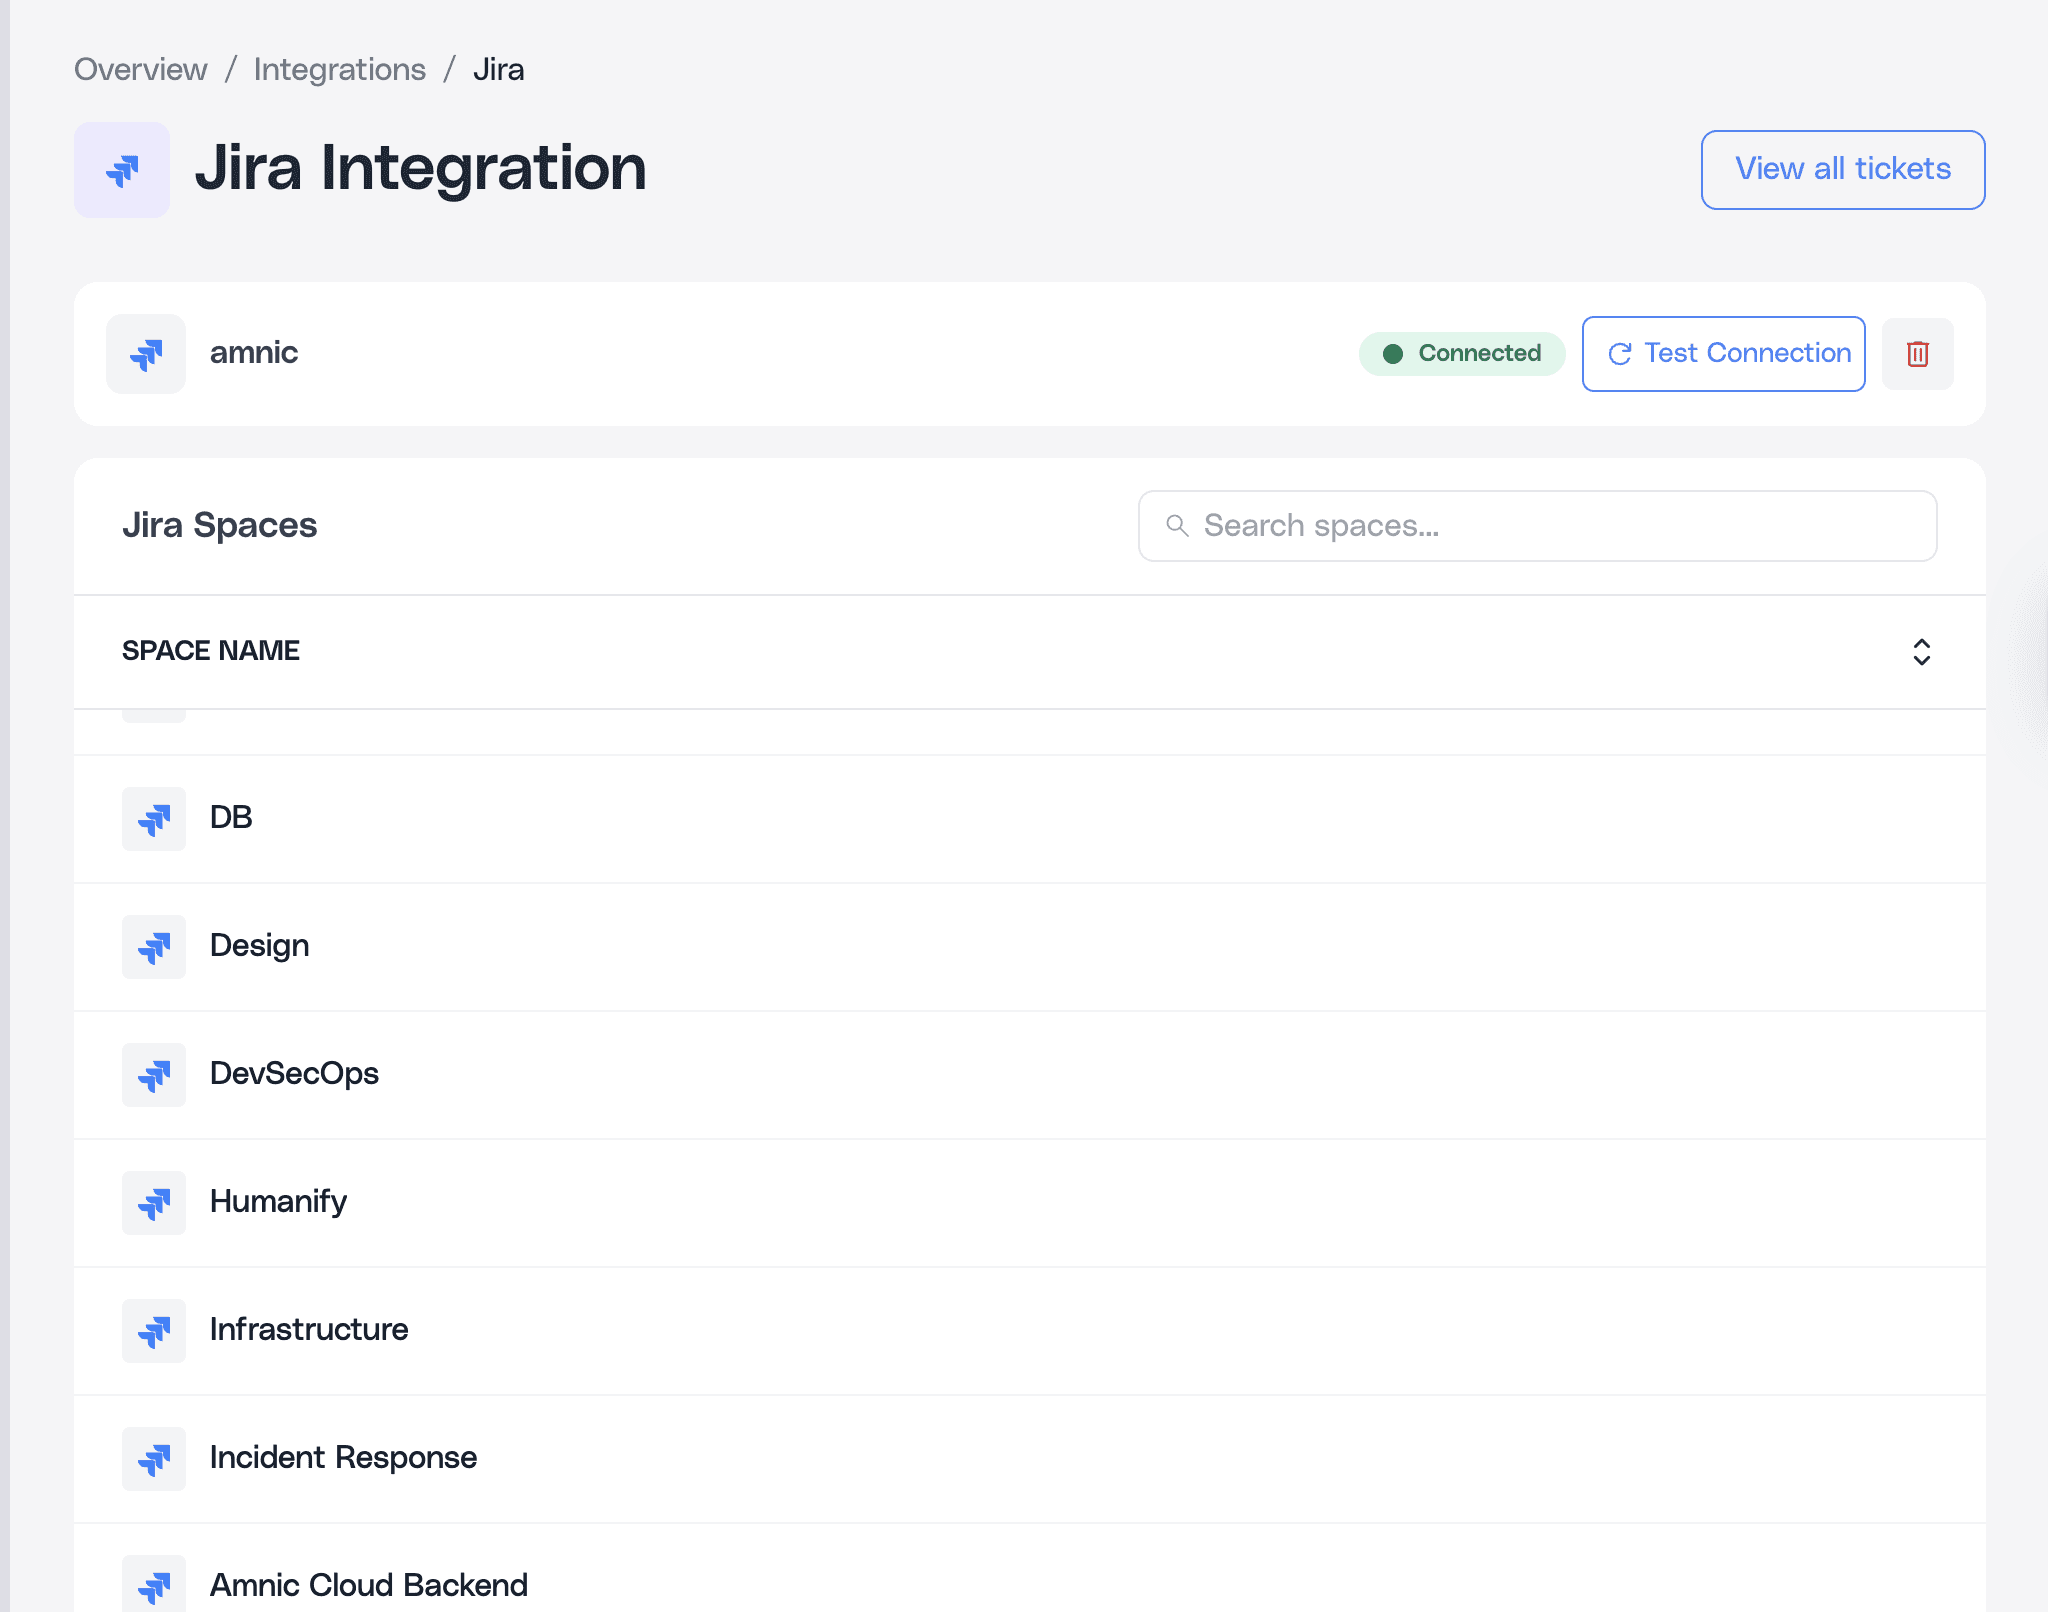The image size is (2048, 1612).
Task: Click the Jira icon beside DB space
Action: pyautogui.click(x=154, y=819)
